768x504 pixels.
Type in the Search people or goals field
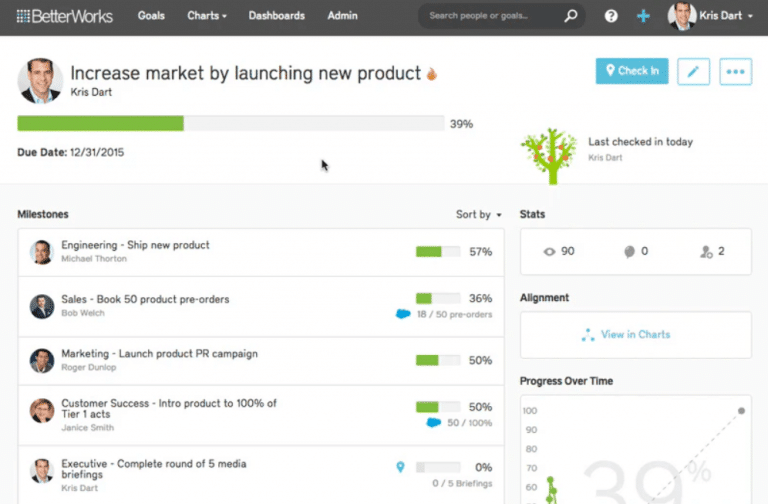pyautogui.click(x=490, y=16)
